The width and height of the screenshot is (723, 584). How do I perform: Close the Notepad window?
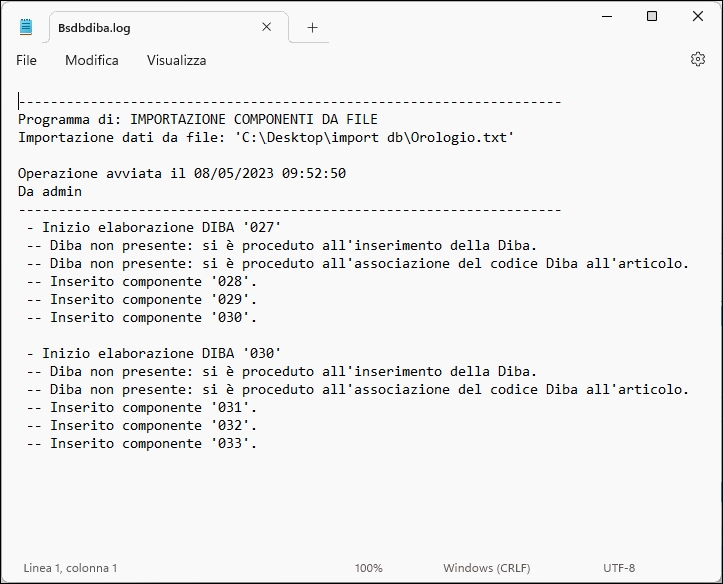point(698,16)
